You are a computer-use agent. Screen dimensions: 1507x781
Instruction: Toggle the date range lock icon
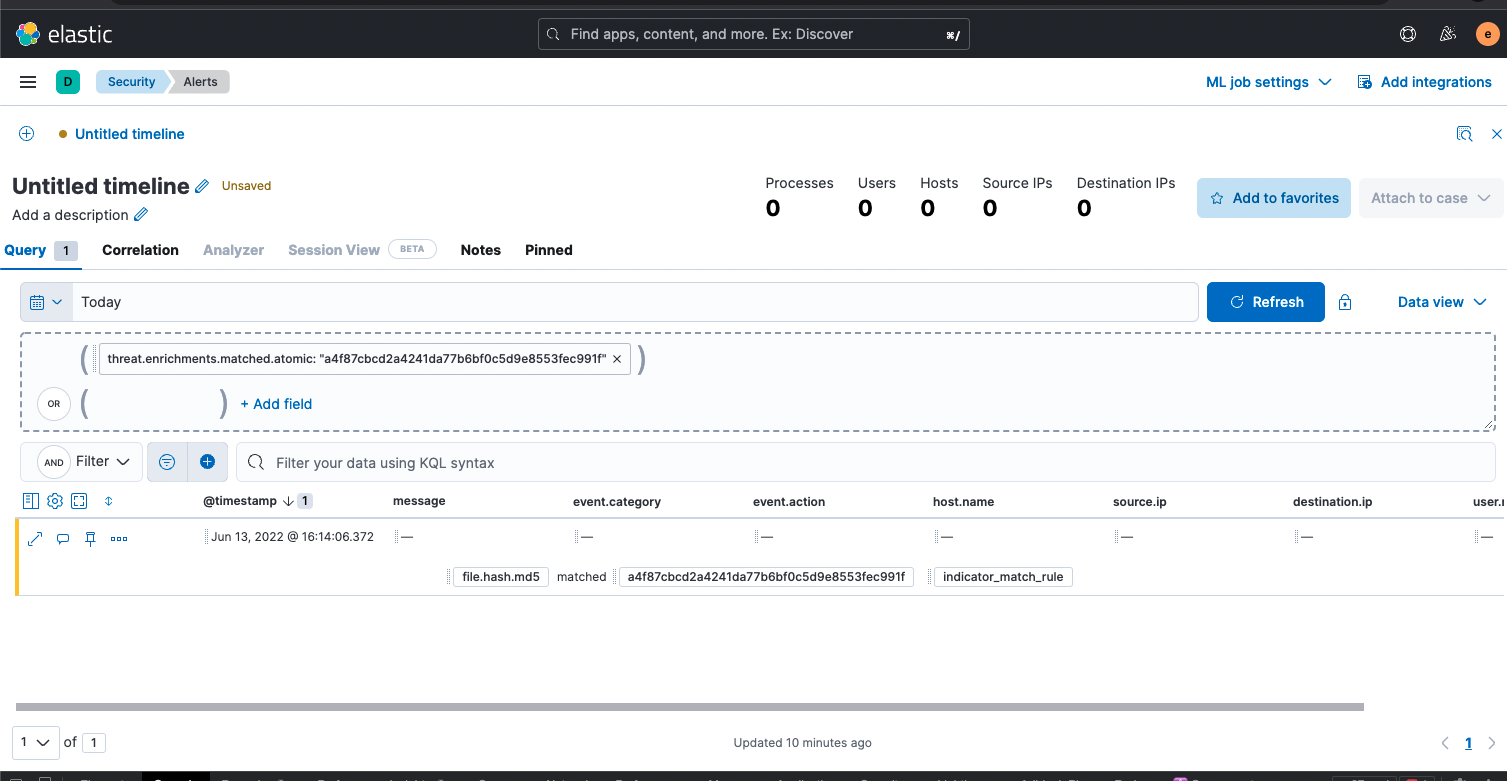click(1345, 301)
